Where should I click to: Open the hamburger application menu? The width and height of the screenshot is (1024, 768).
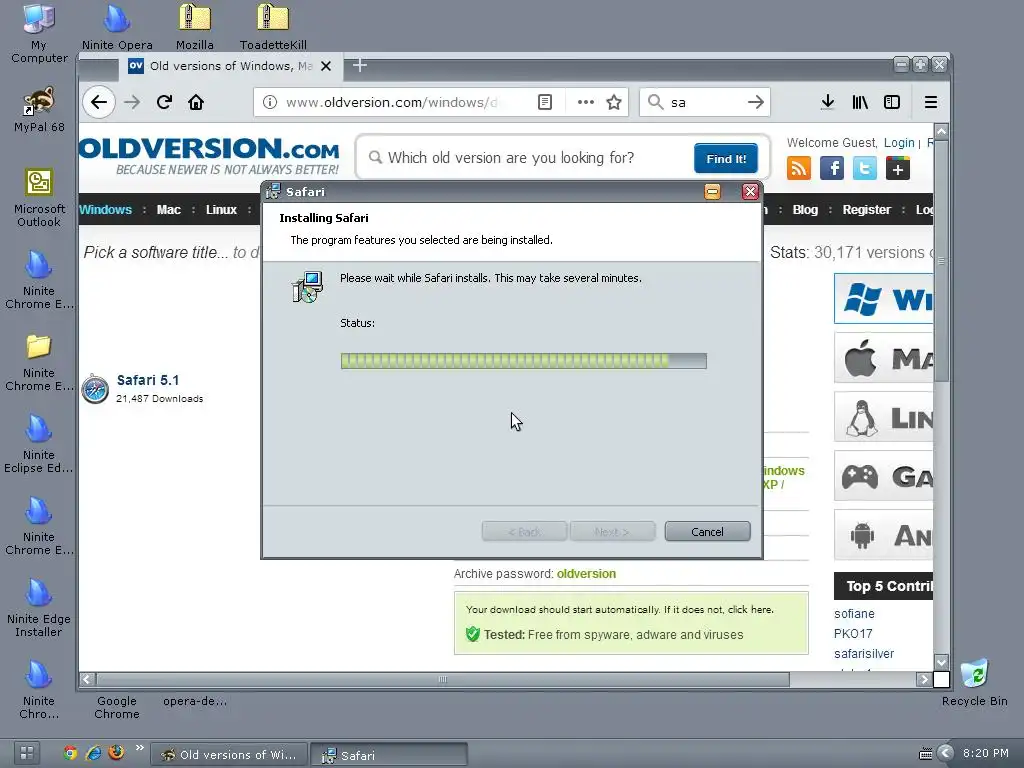point(931,102)
